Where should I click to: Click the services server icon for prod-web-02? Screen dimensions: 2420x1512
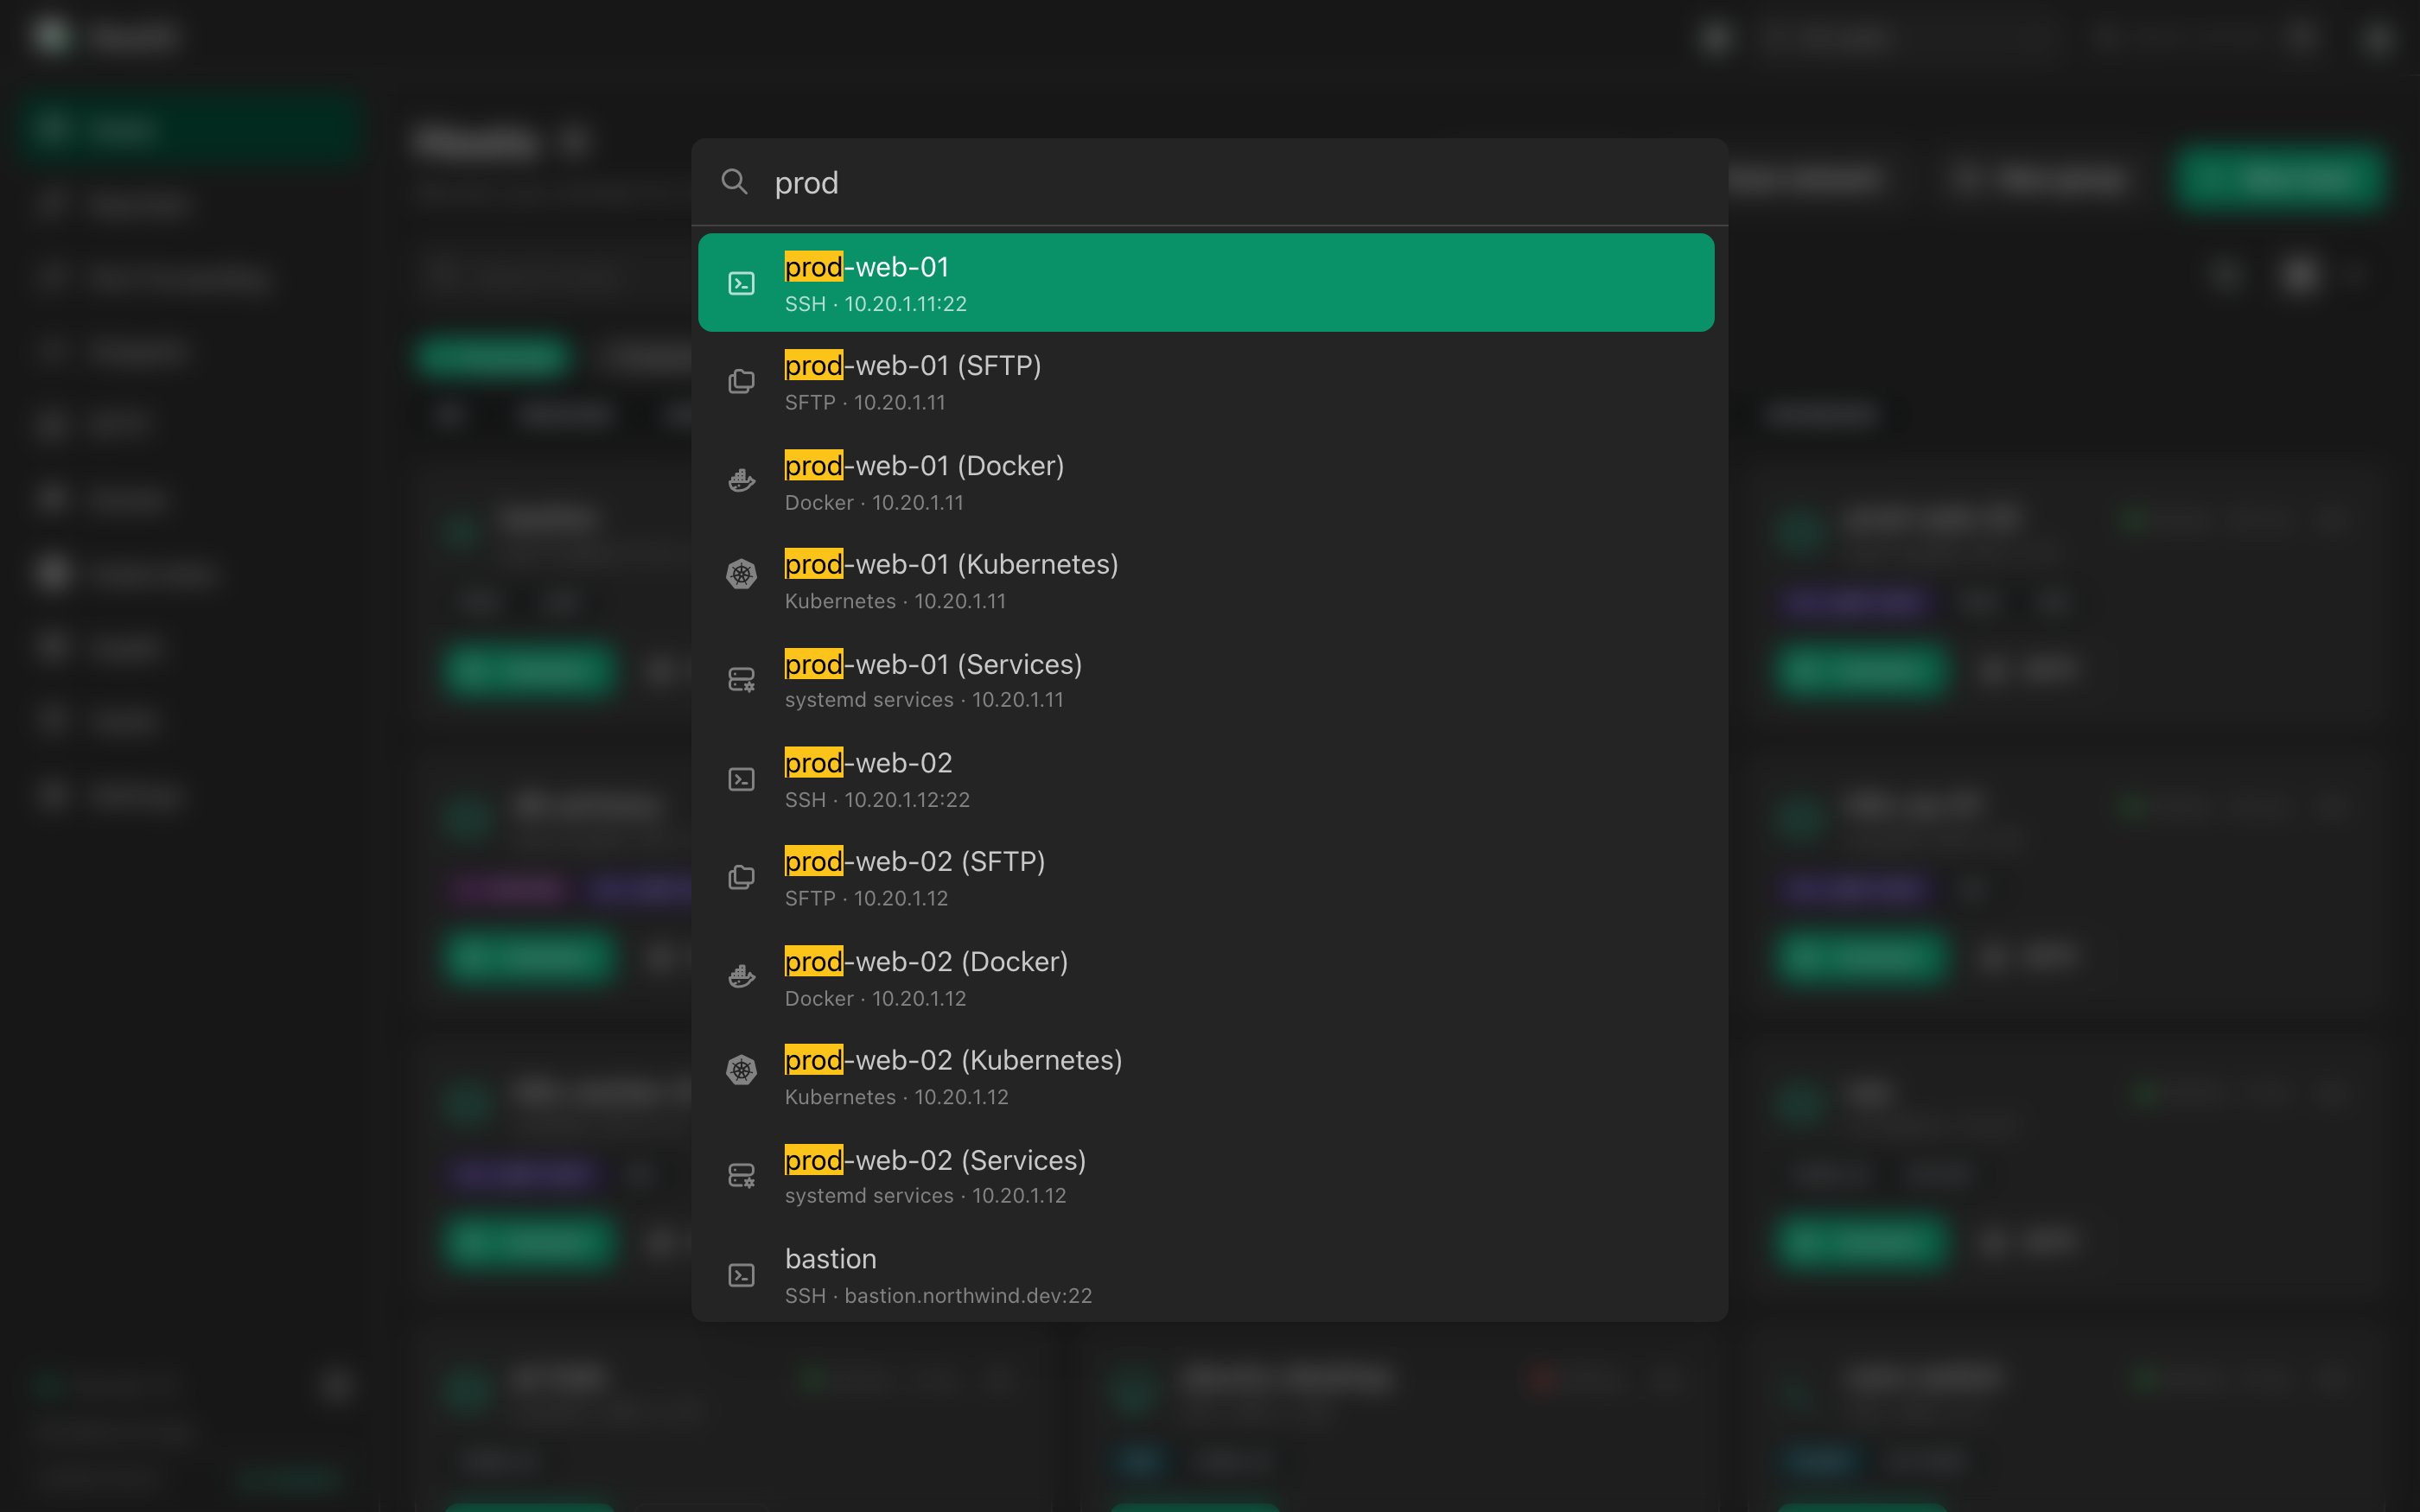click(741, 1175)
